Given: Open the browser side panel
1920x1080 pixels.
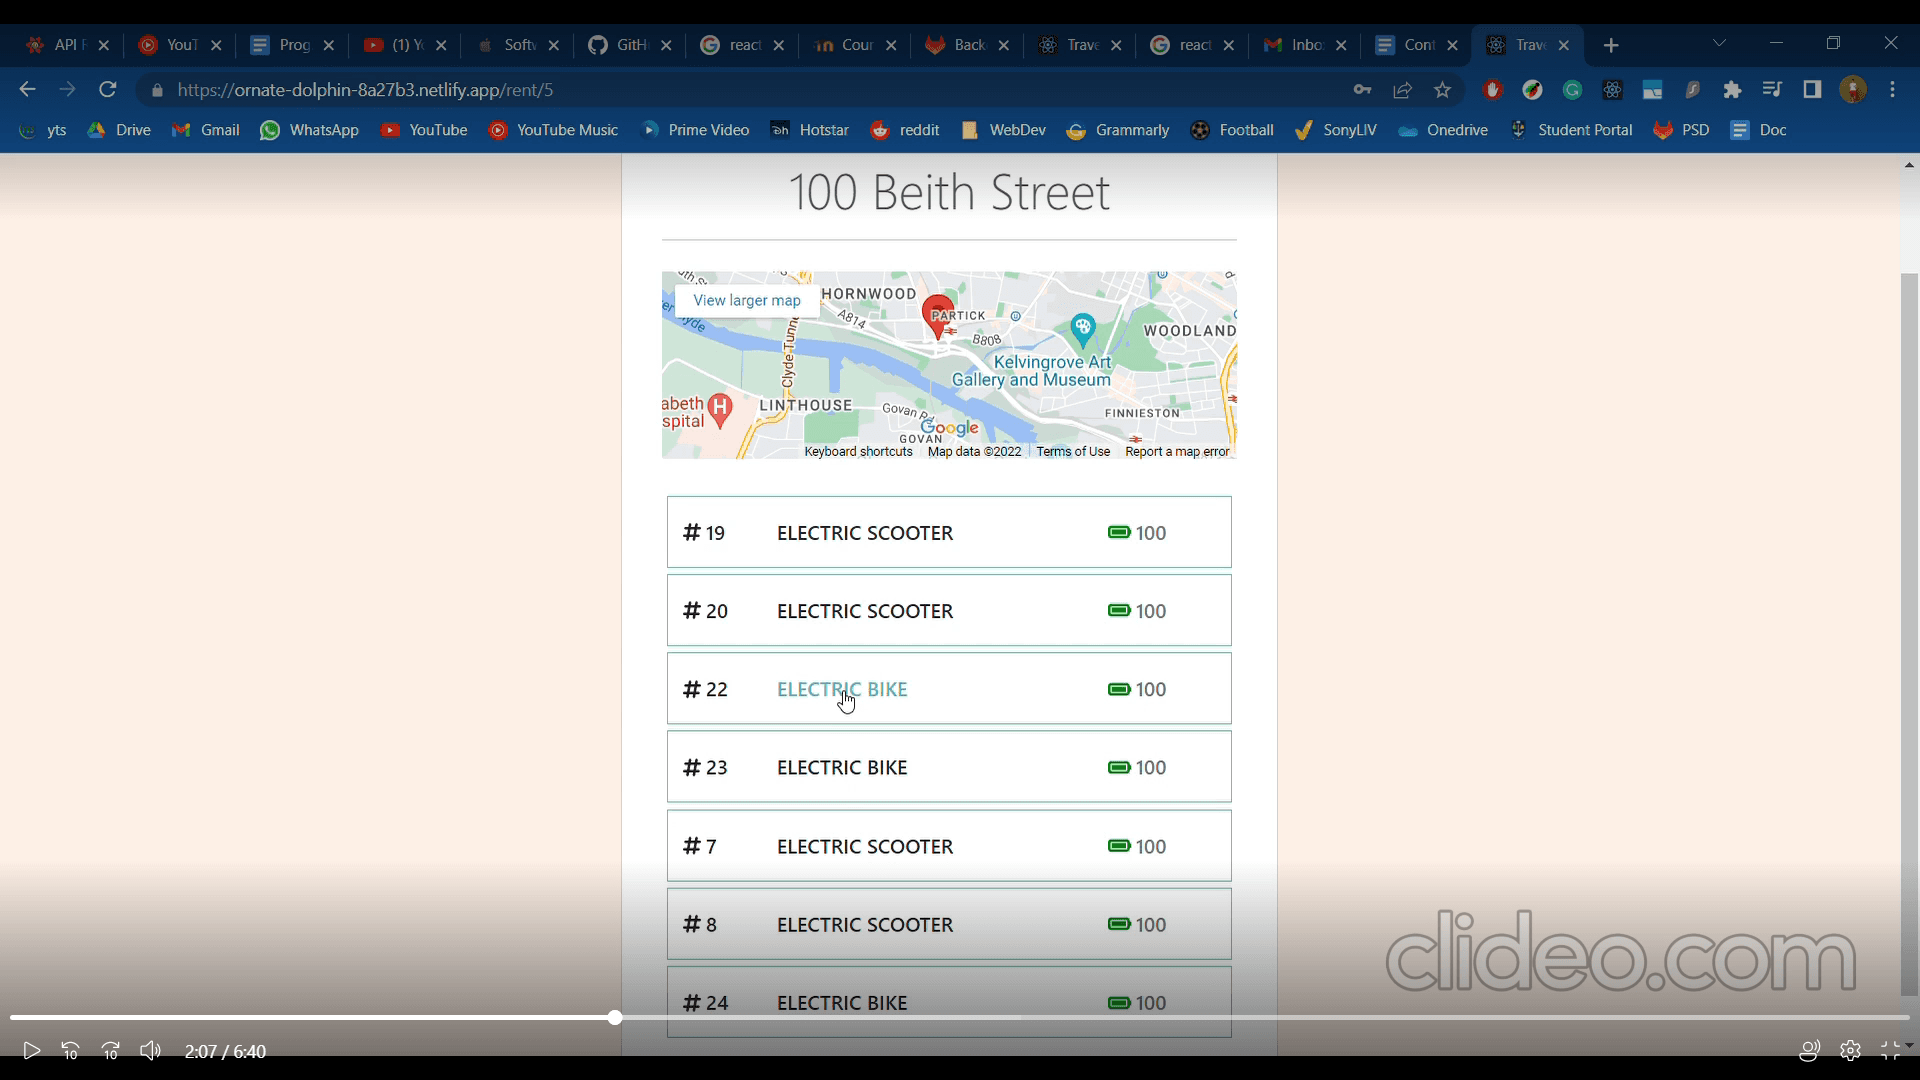Looking at the screenshot, I should pyautogui.click(x=1812, y=90).
